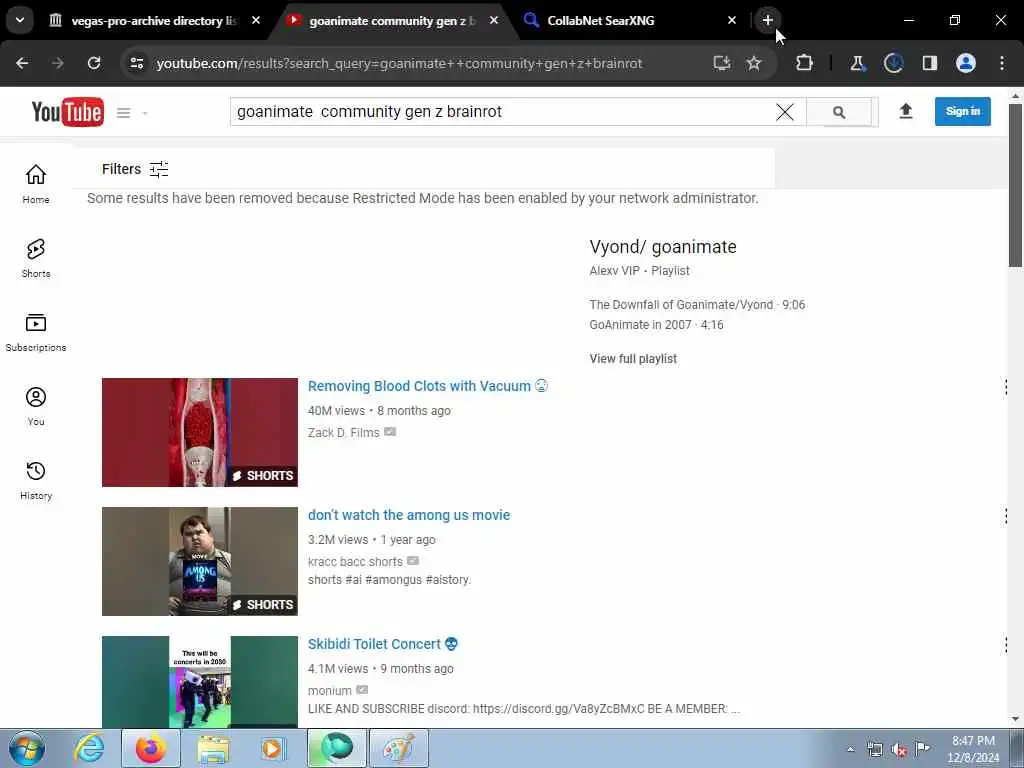
Task: Play The Downfall of Goanimate/Vyond video
Action: tap(697, 304)
